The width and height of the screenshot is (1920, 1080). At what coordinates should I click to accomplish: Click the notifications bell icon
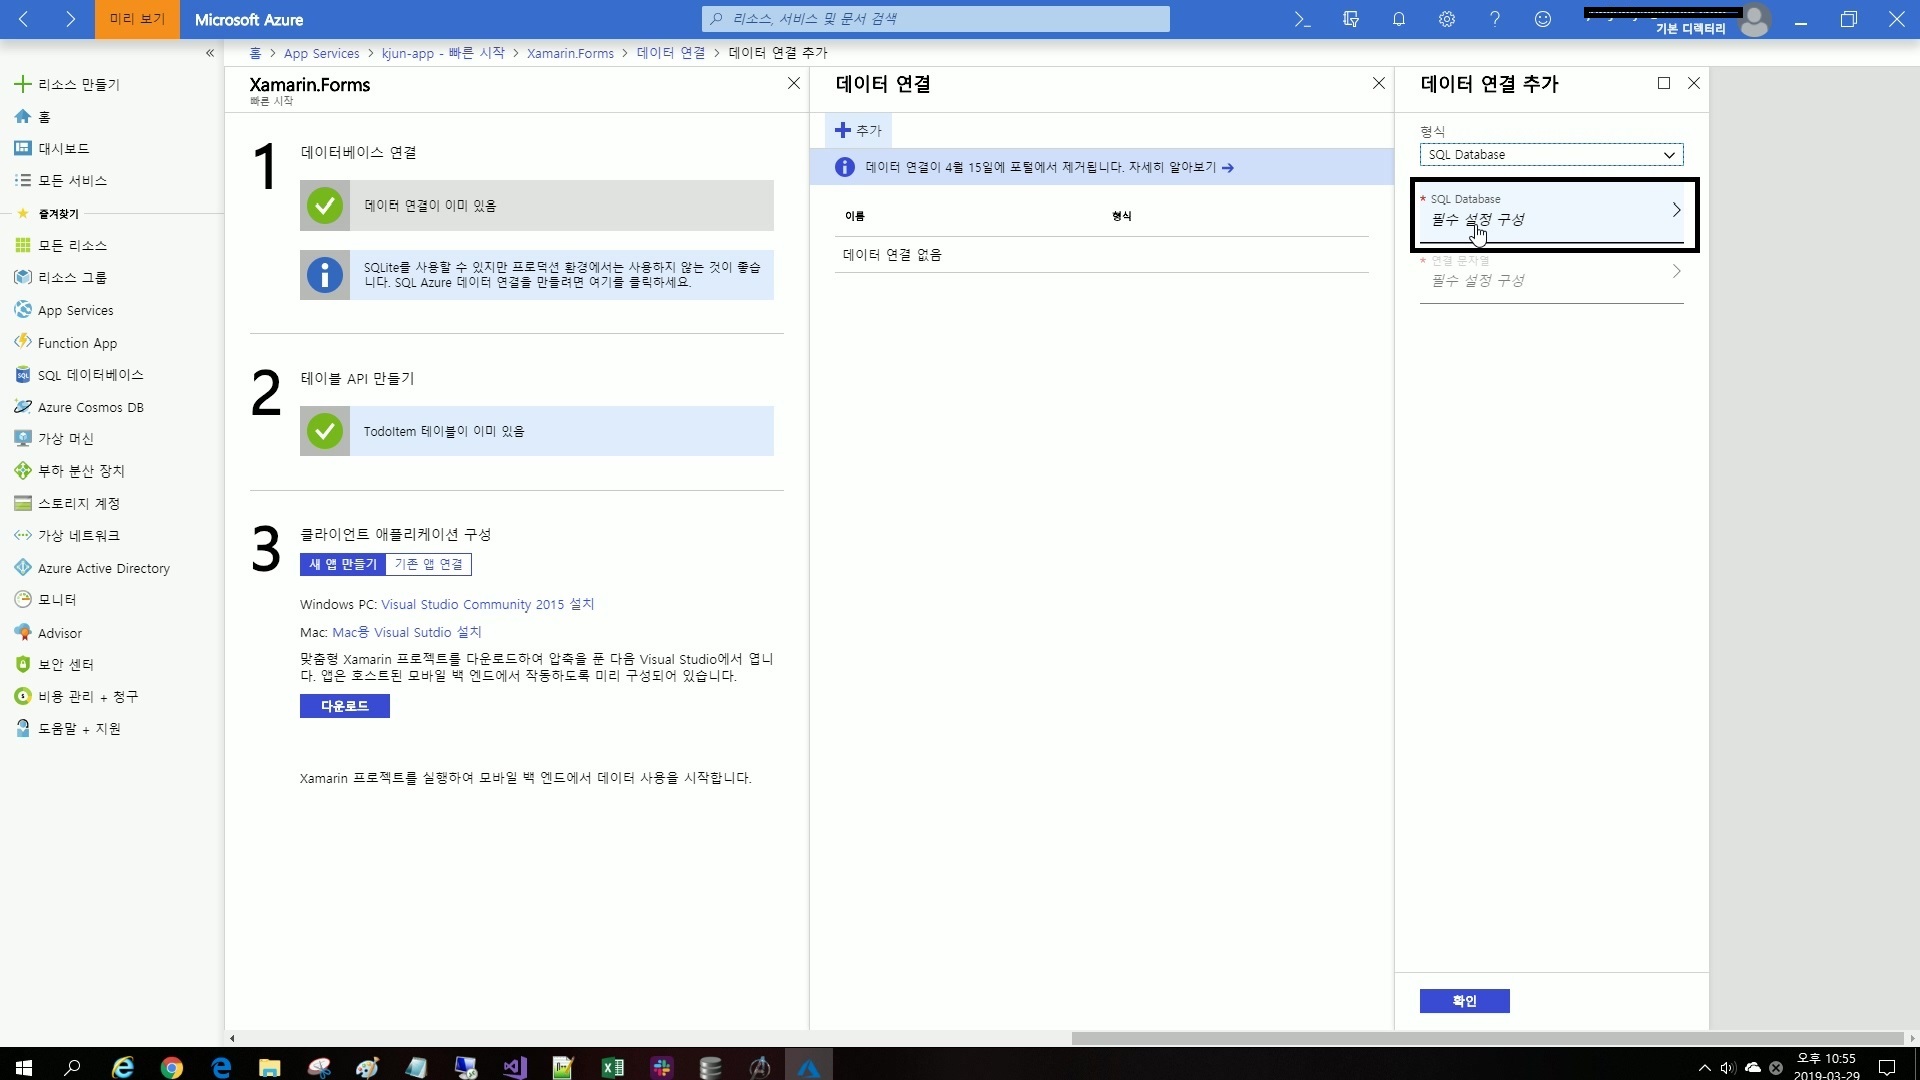(x=1398, y=19)
